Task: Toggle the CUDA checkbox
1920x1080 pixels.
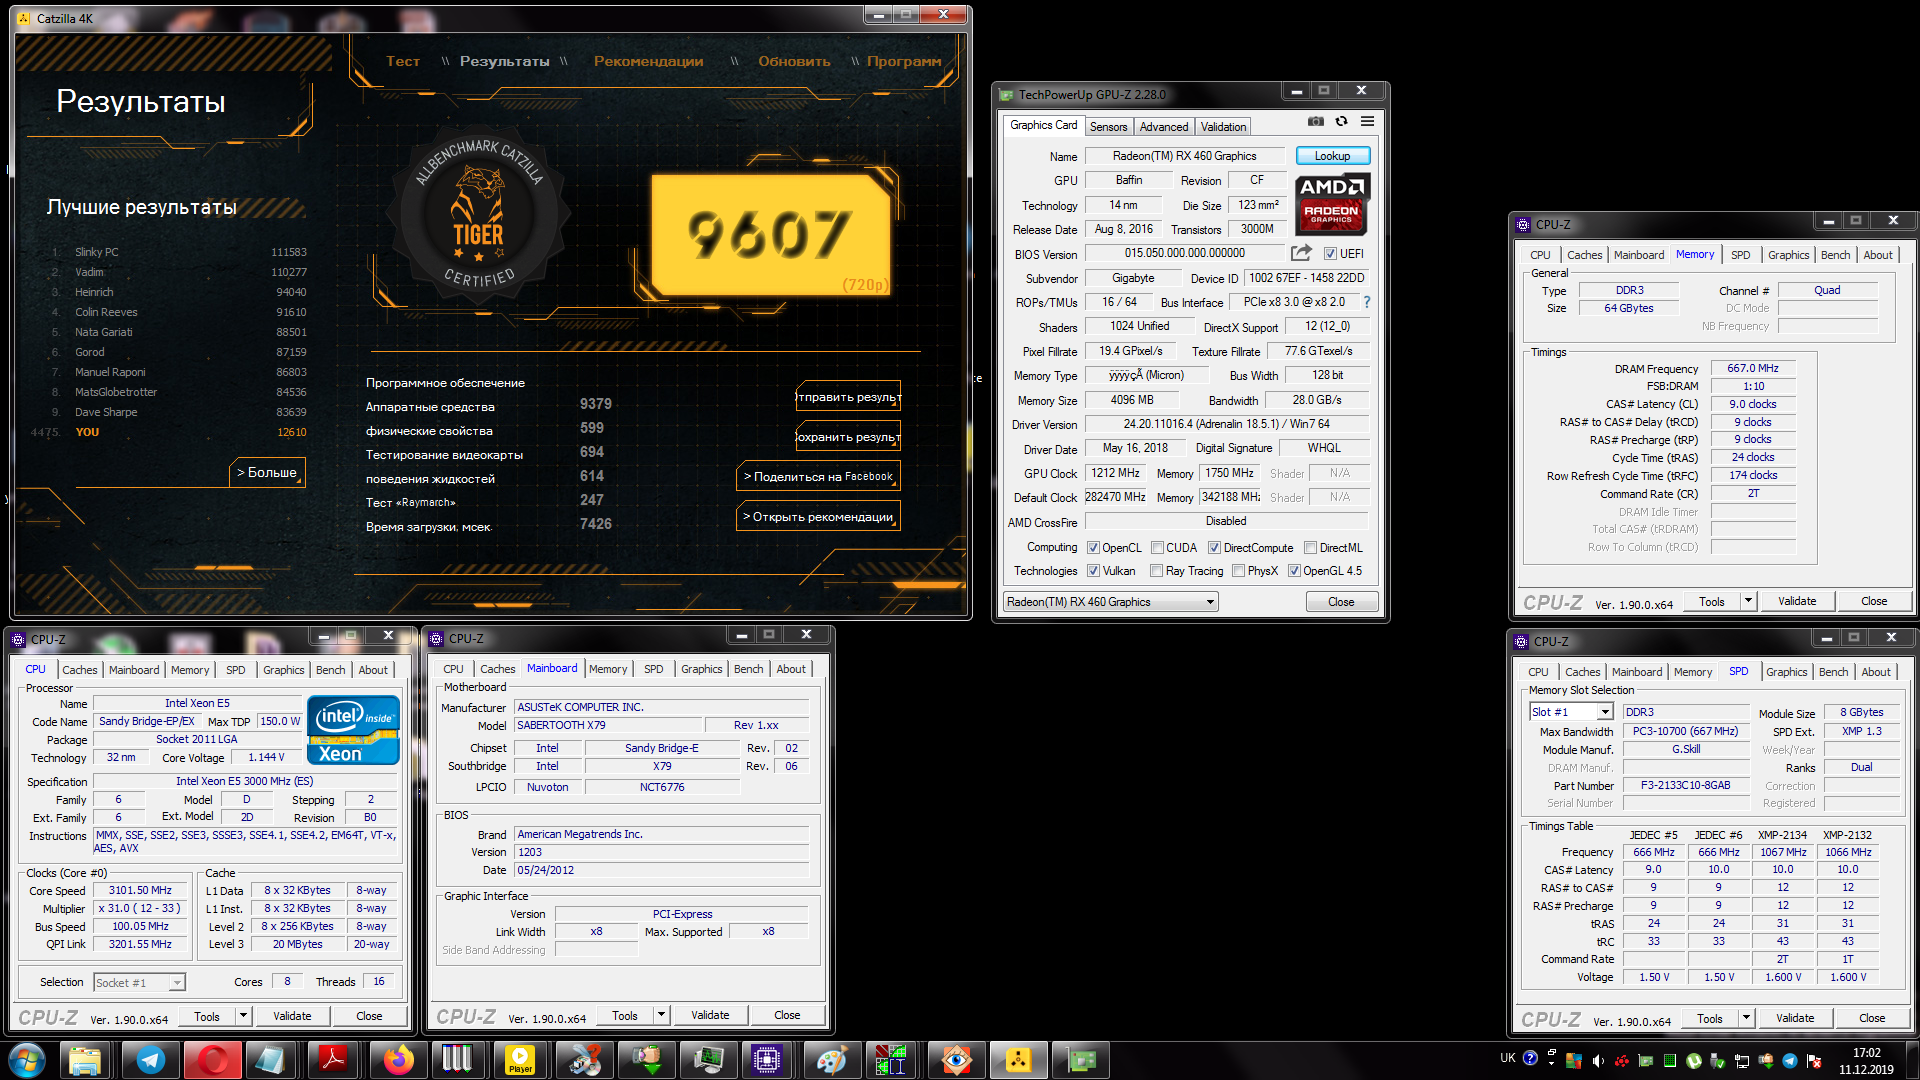Action: tap(1157, 548)
